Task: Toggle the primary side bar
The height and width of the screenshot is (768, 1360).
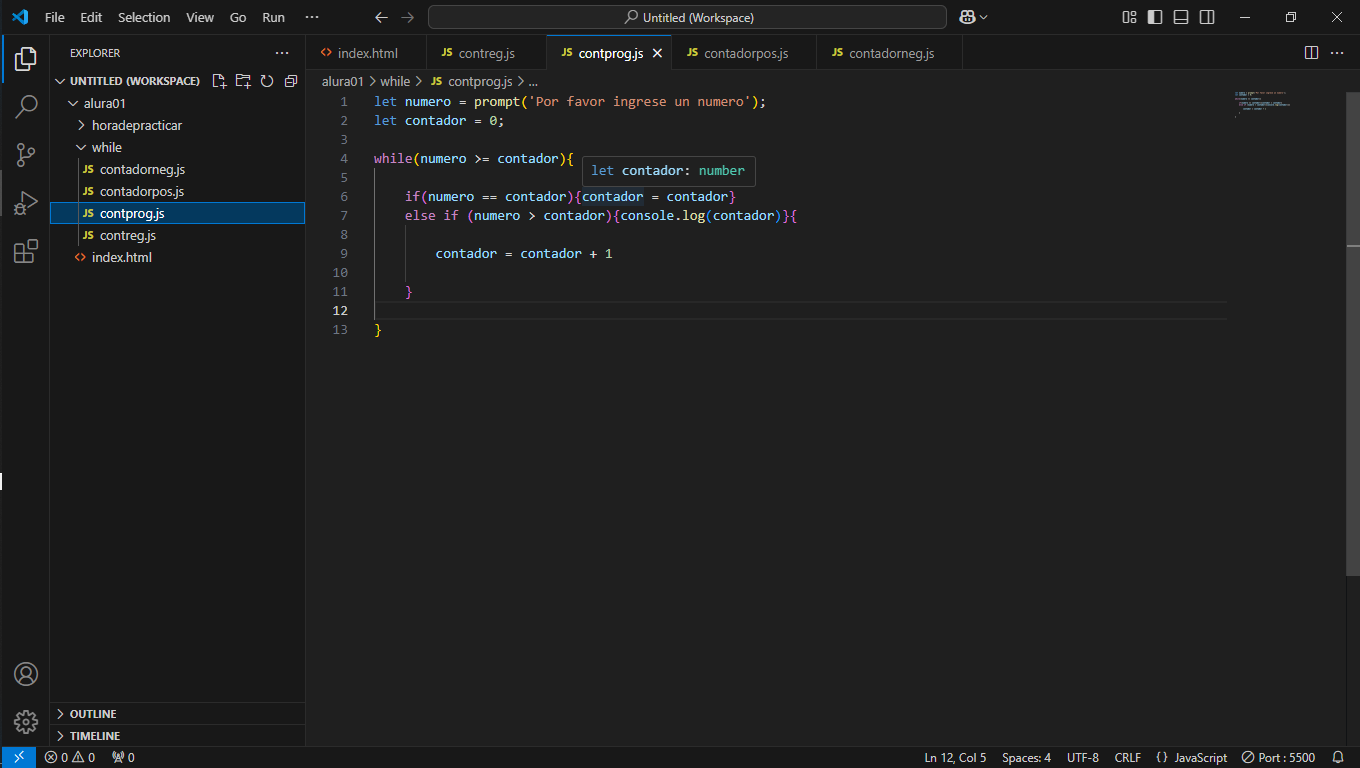Action: point(1155,17)
